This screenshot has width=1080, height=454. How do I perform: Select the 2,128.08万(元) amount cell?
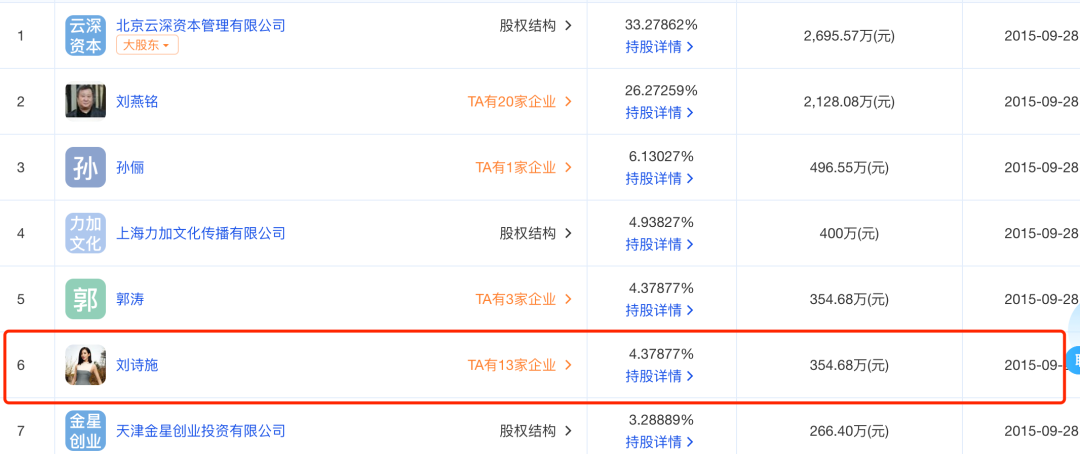[x=849, y=102]
